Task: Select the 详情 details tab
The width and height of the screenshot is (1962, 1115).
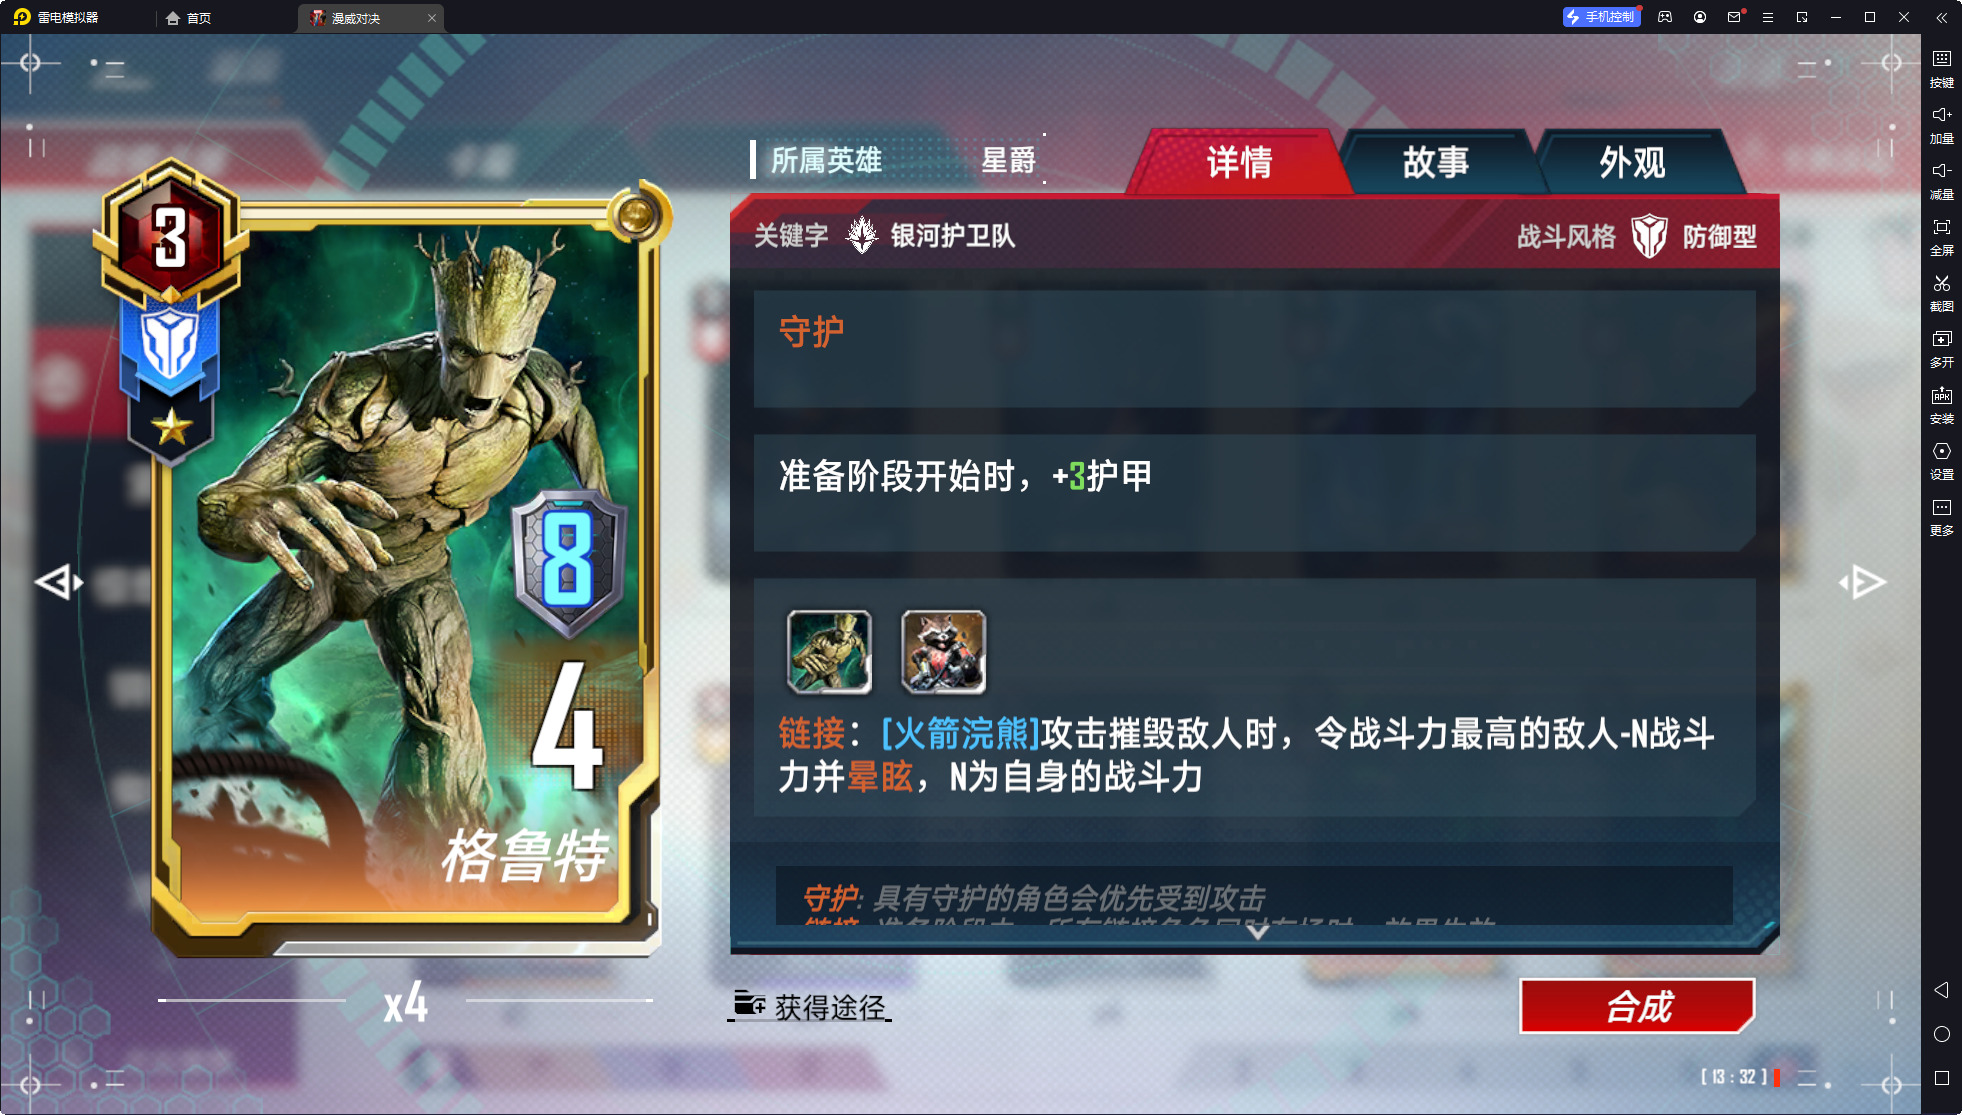Action: [x=1239, y=162]
